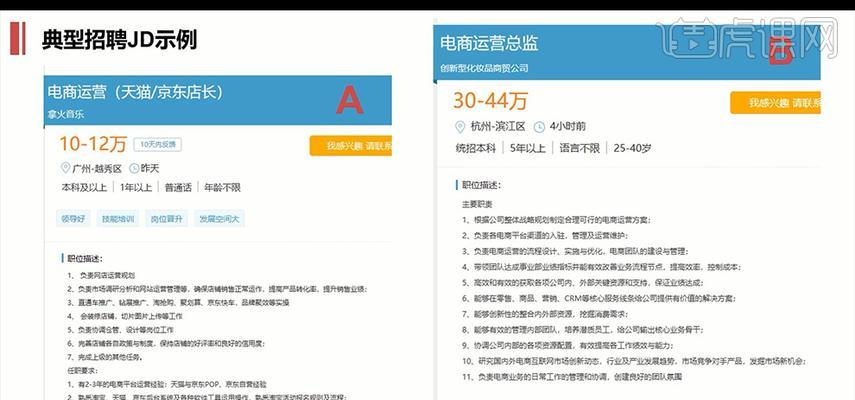Viewport: 855px width, 400px height.
Task: Click the 领导好 tag
Action: click(74, 219)
